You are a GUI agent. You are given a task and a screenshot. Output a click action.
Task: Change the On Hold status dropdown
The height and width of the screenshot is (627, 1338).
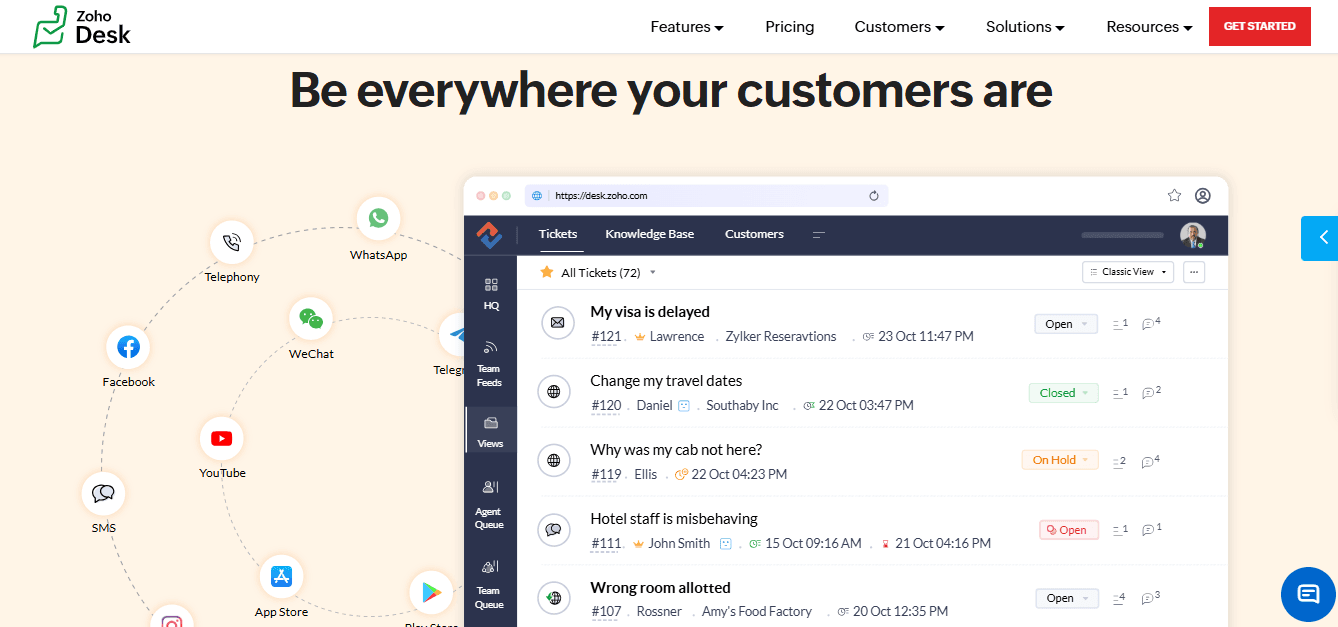tap(1060, 460)
